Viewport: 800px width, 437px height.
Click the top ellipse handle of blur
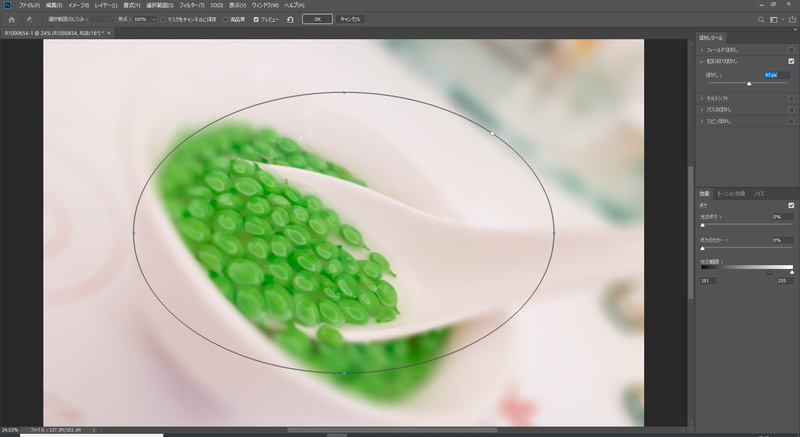coord(344,93)
